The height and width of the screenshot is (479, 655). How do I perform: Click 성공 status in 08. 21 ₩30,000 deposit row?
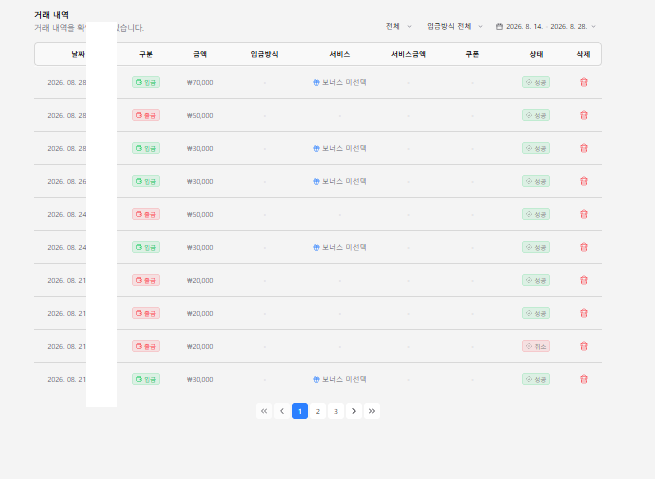(536, 379)
